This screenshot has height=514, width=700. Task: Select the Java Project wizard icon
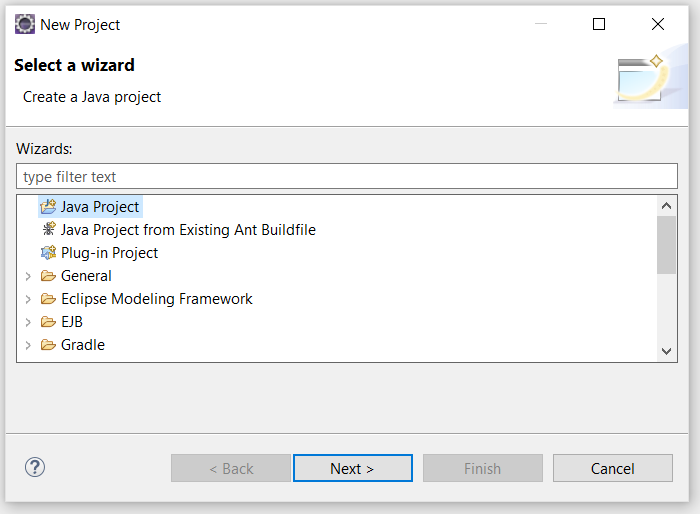point(48,206)
